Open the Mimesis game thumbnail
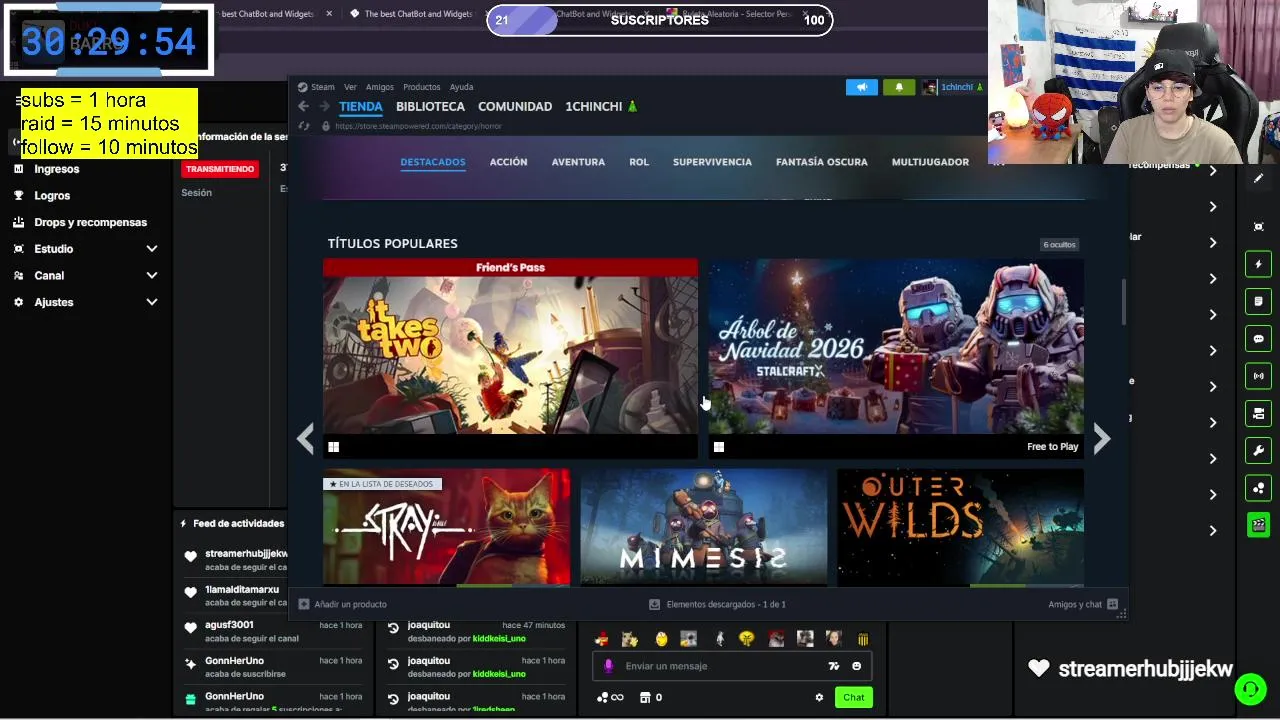 point(703,527)
